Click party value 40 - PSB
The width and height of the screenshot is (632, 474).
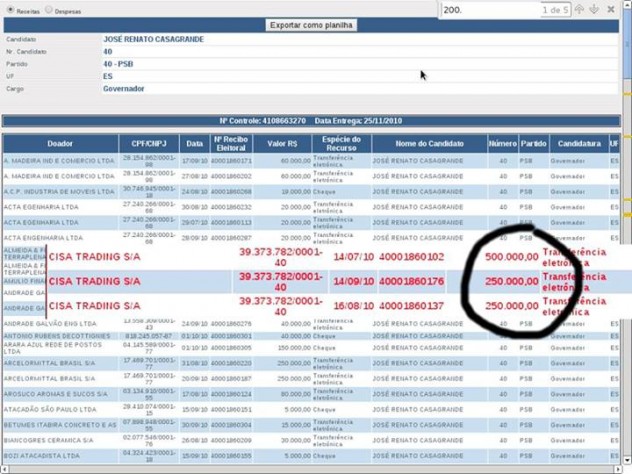118,64
